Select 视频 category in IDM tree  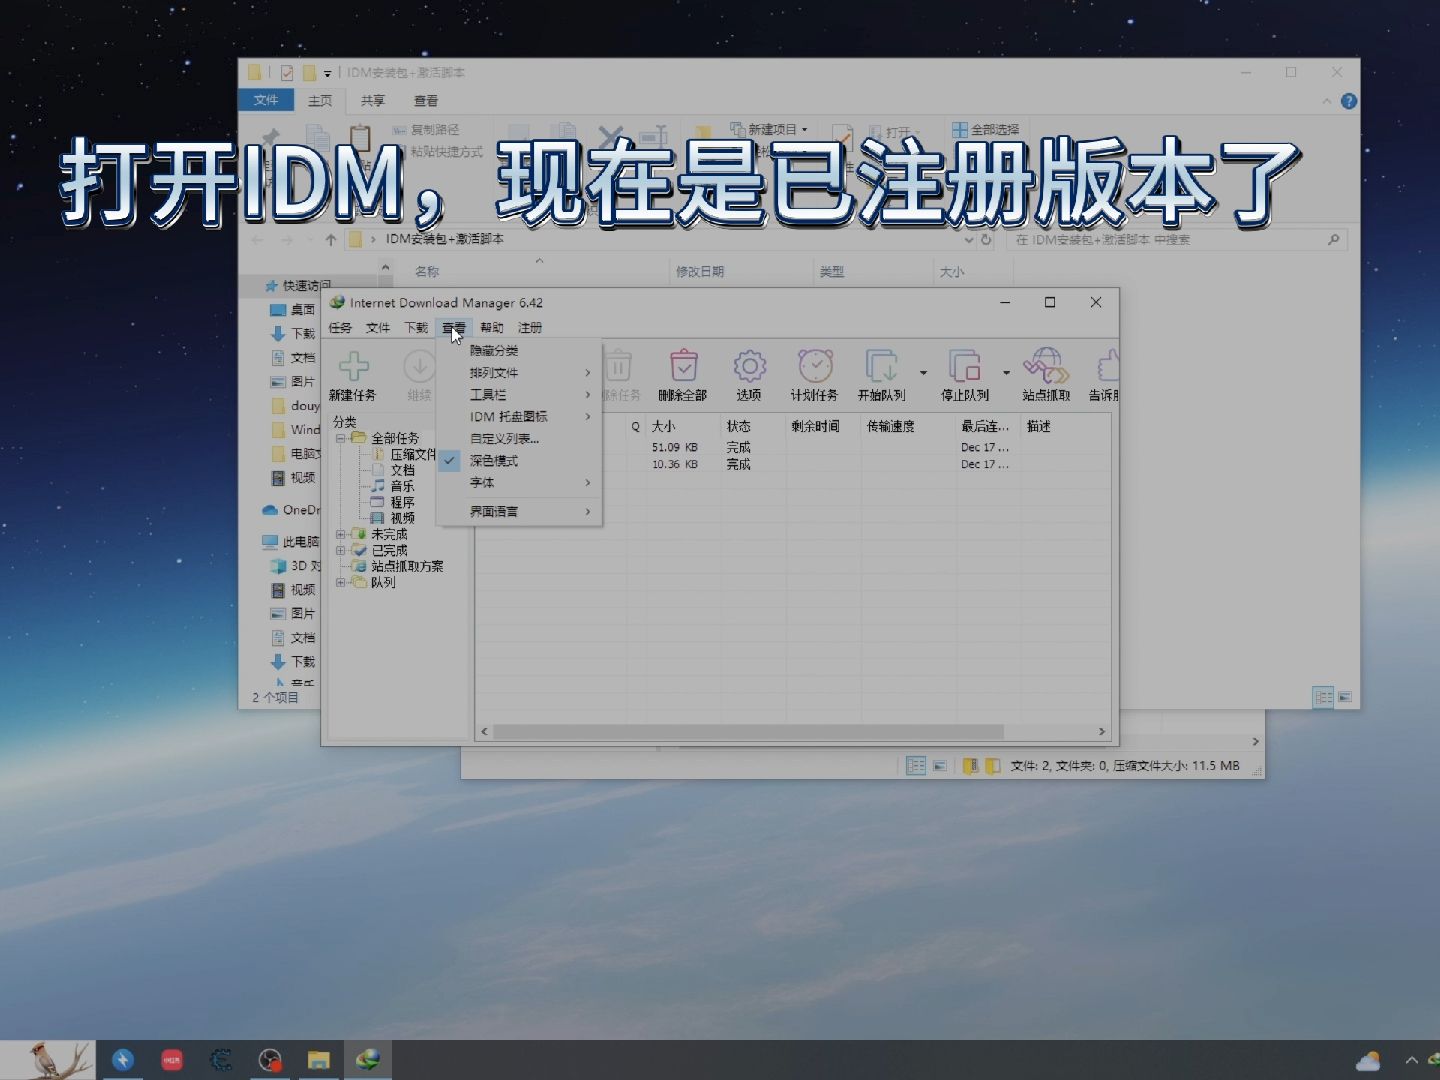(x=402, y=518)
